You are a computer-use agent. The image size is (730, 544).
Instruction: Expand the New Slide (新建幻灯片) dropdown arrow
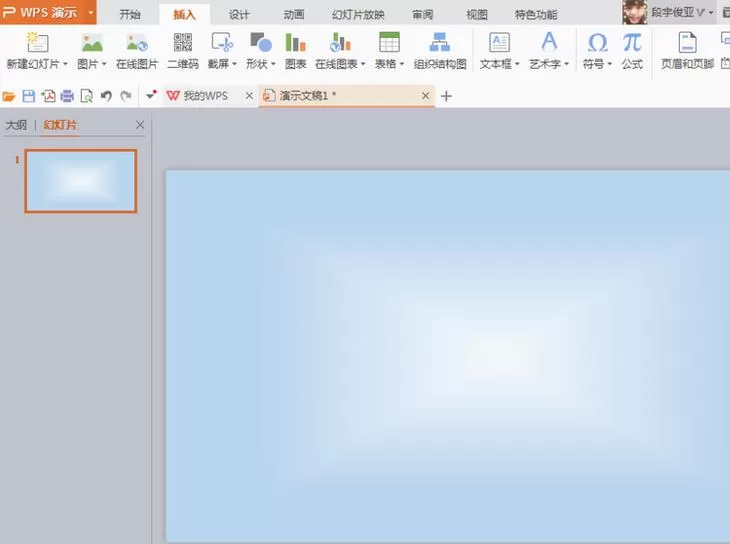point(65,64)
